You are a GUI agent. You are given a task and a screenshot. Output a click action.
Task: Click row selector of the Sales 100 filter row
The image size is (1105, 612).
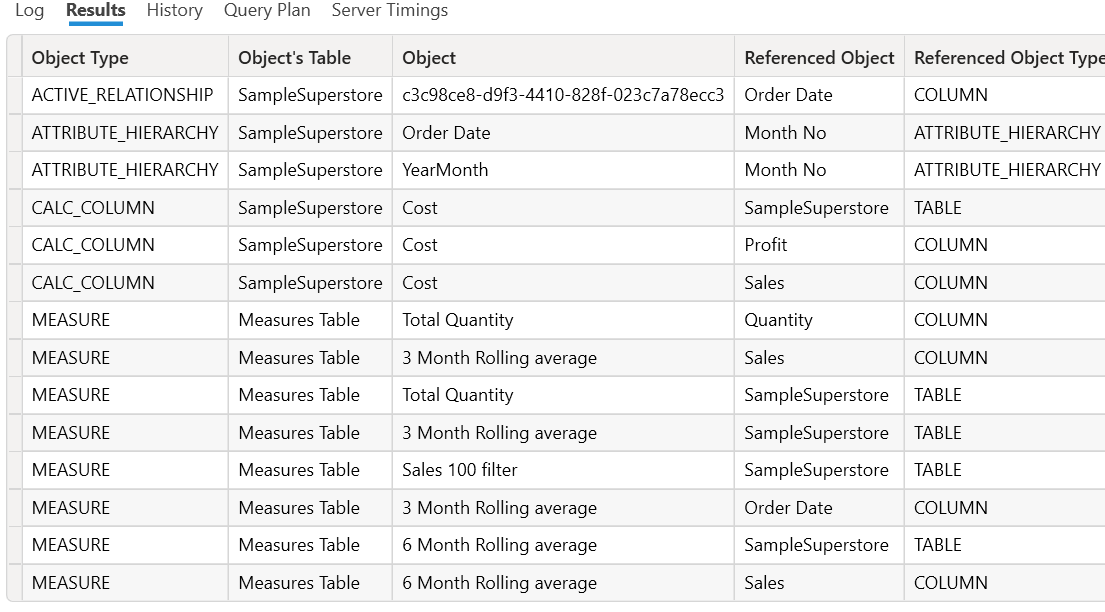14,470
